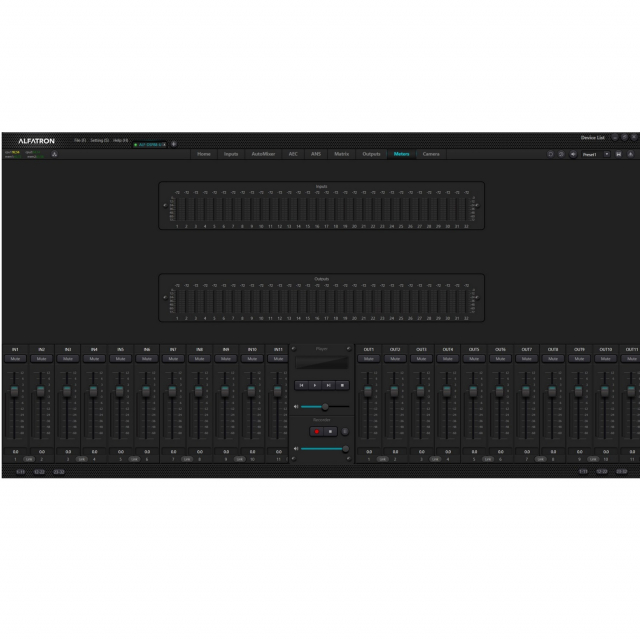640x640 pixels.
Task: Open the Preset1 dropdown
Action: [607, 154]
